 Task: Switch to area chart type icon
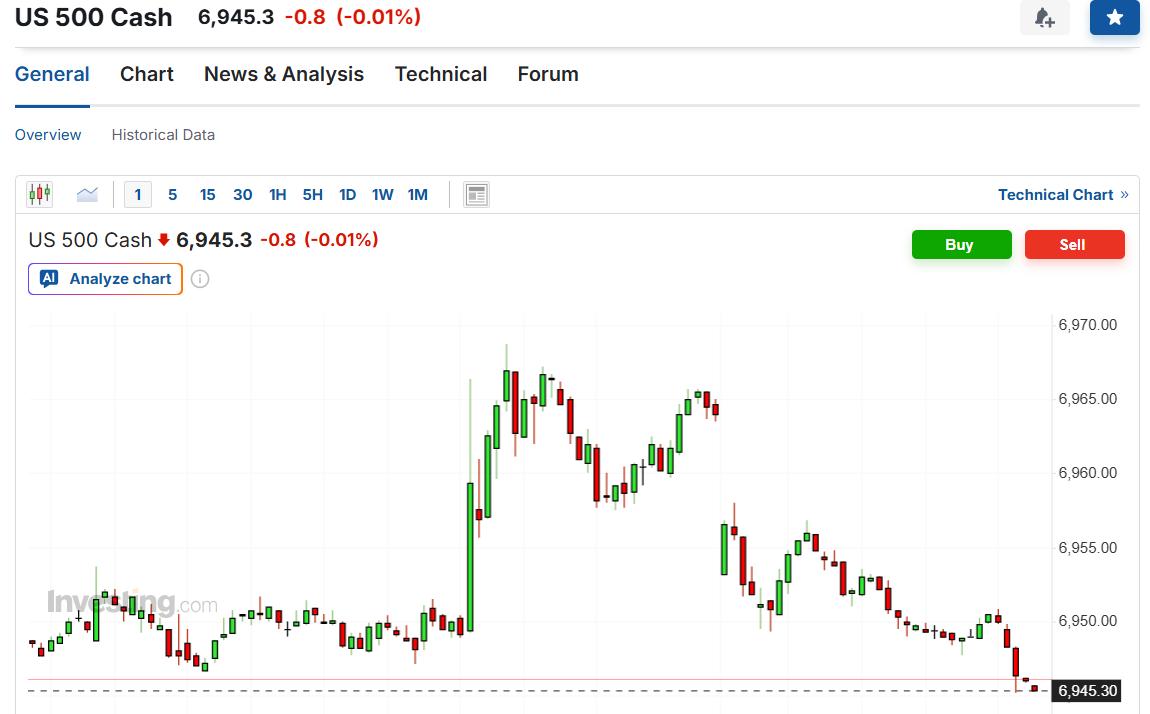click(x=87, y=194)
